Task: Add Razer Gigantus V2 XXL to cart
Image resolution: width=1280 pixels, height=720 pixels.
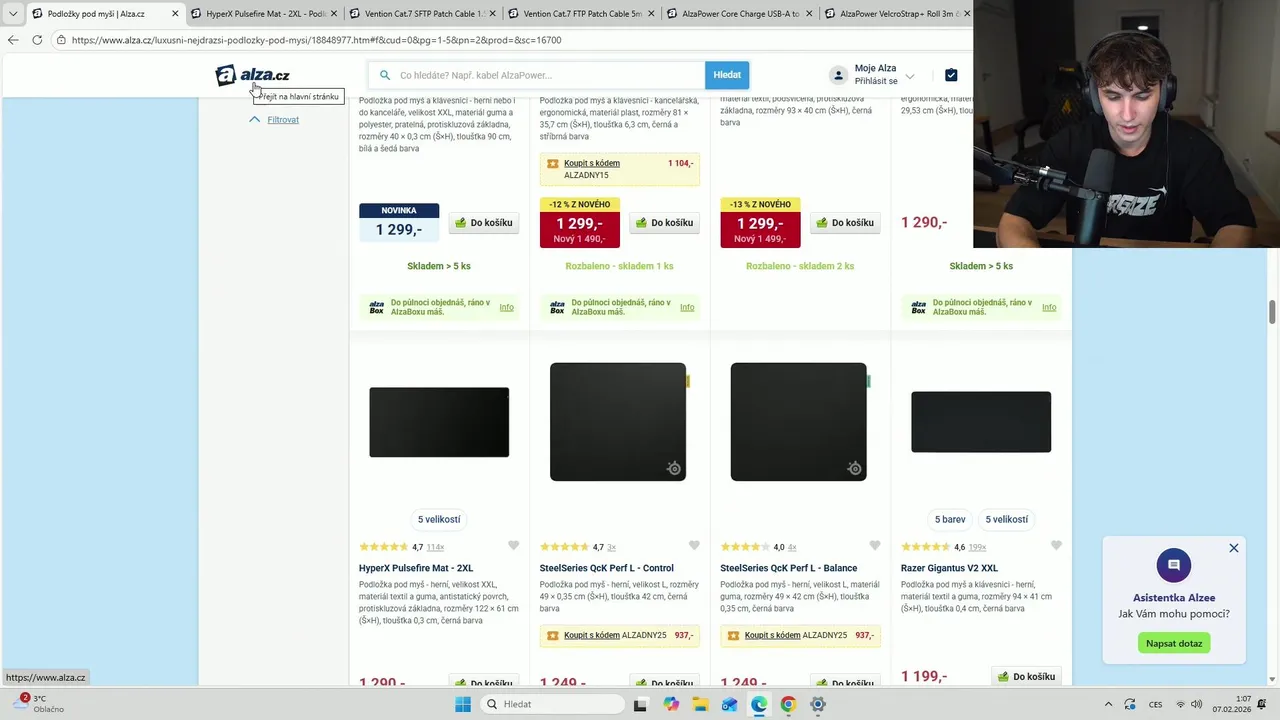Action: click(1026, 676)
